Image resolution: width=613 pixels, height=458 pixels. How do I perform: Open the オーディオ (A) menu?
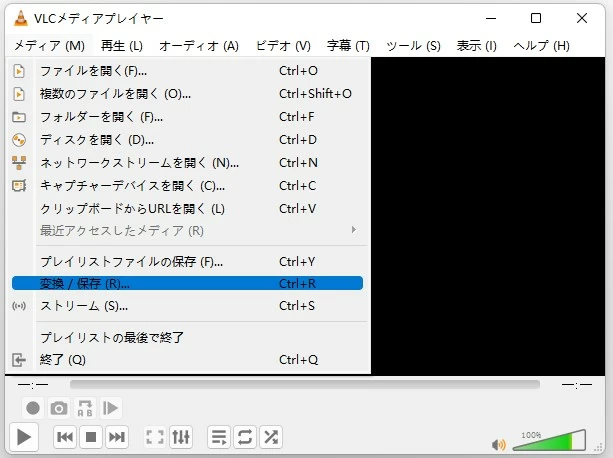click(x=199, y=45)
